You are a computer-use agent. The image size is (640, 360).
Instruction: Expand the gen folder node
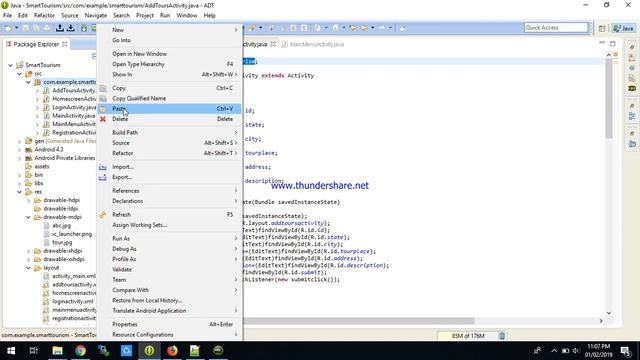click(20, 141)
